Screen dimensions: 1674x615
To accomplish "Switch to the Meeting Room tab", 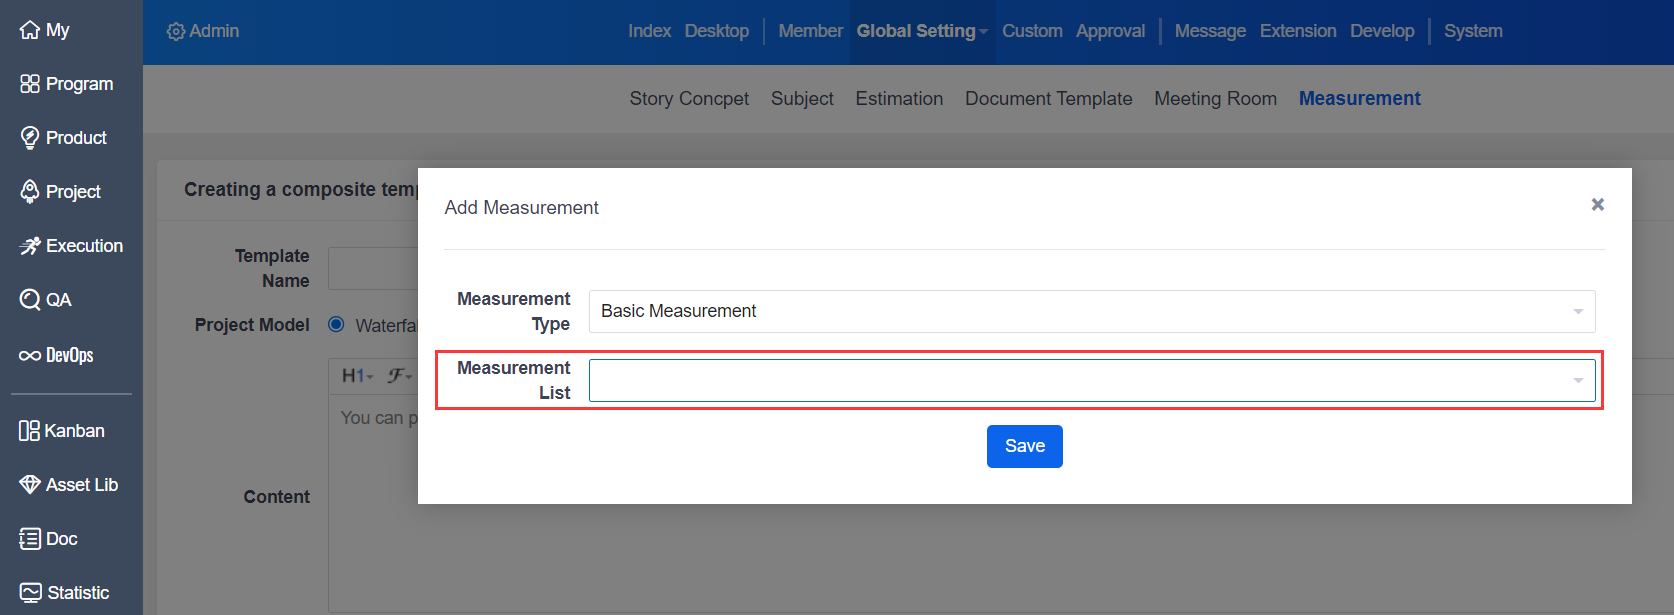I will [x=1215, y=98].
